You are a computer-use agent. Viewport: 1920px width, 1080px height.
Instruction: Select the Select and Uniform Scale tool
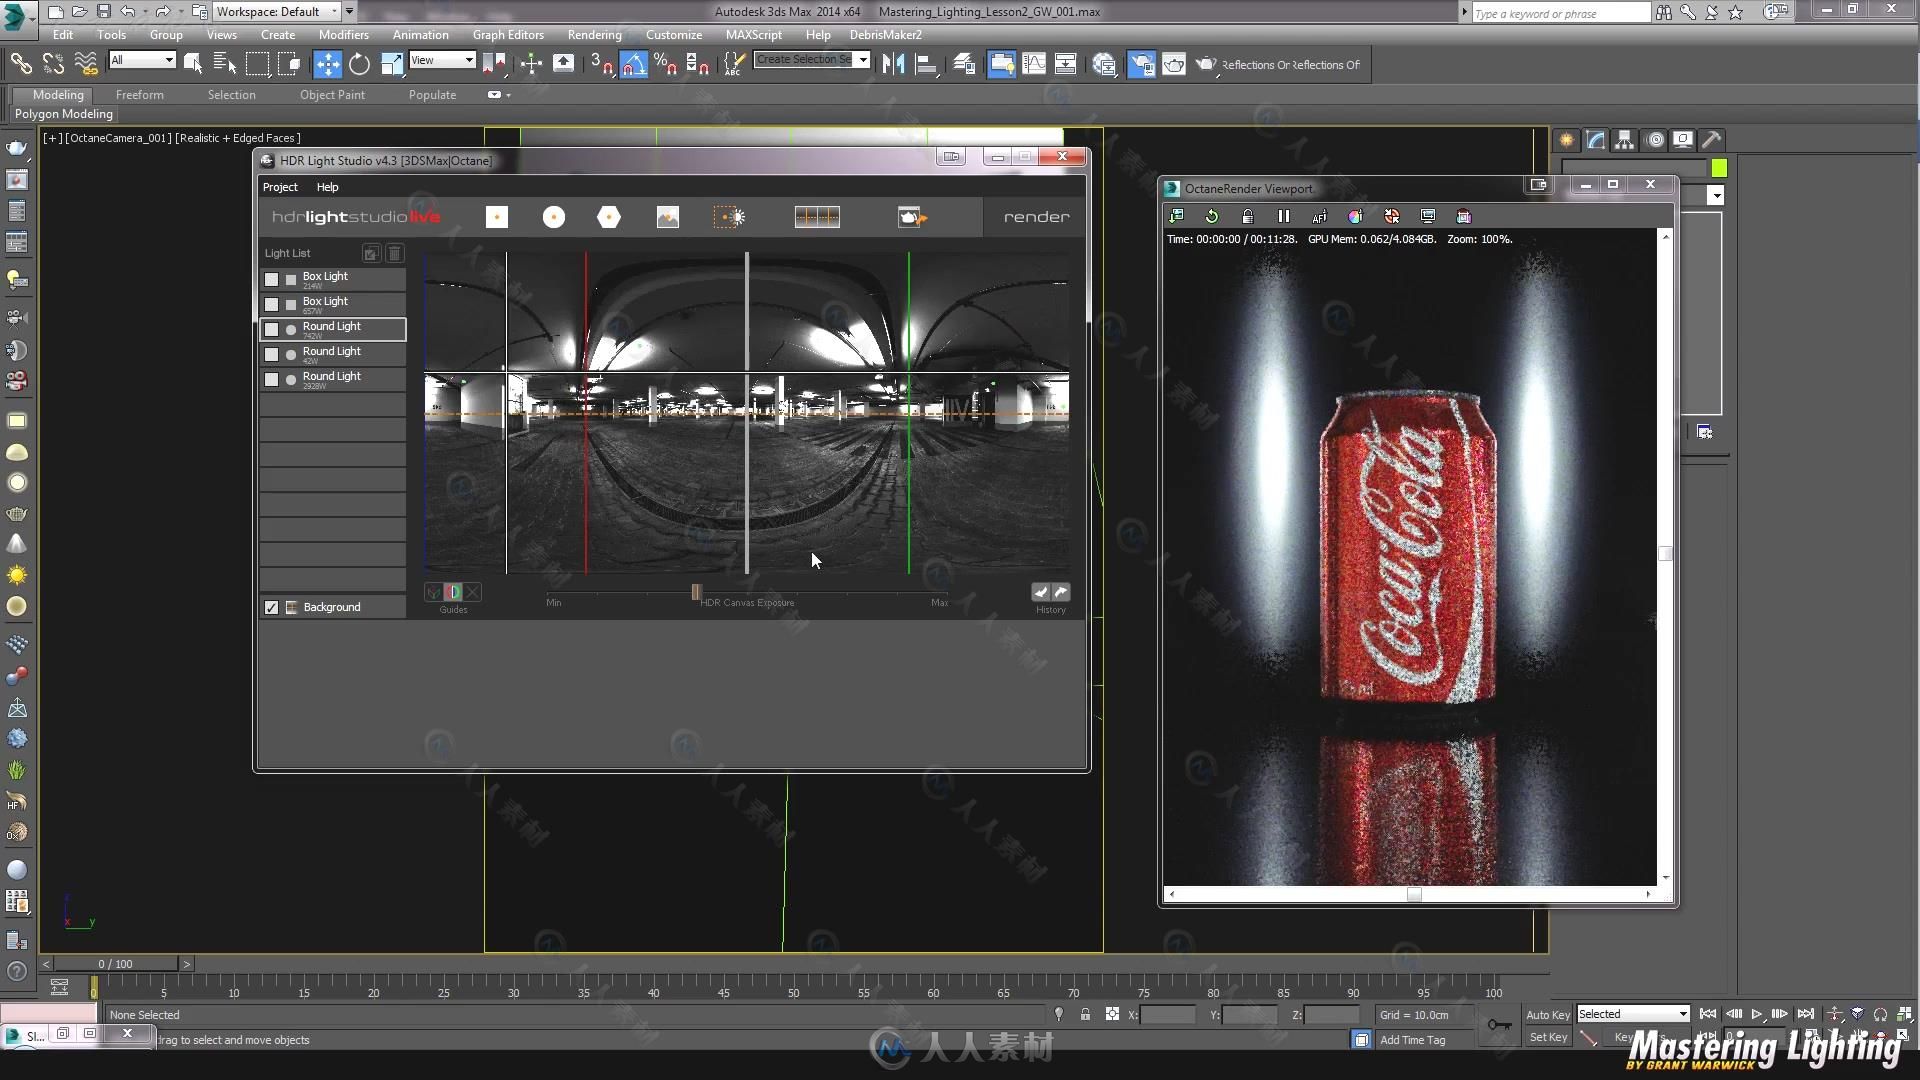pos(392,64)
